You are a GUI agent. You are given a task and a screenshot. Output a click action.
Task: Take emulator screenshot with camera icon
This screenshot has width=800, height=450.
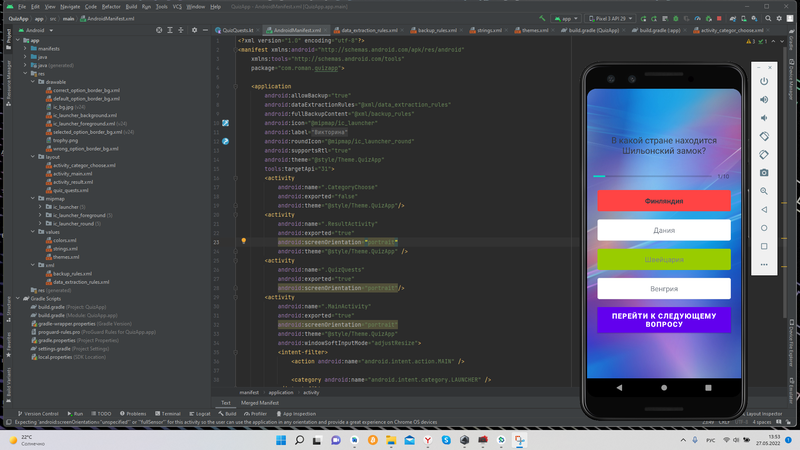765,173
